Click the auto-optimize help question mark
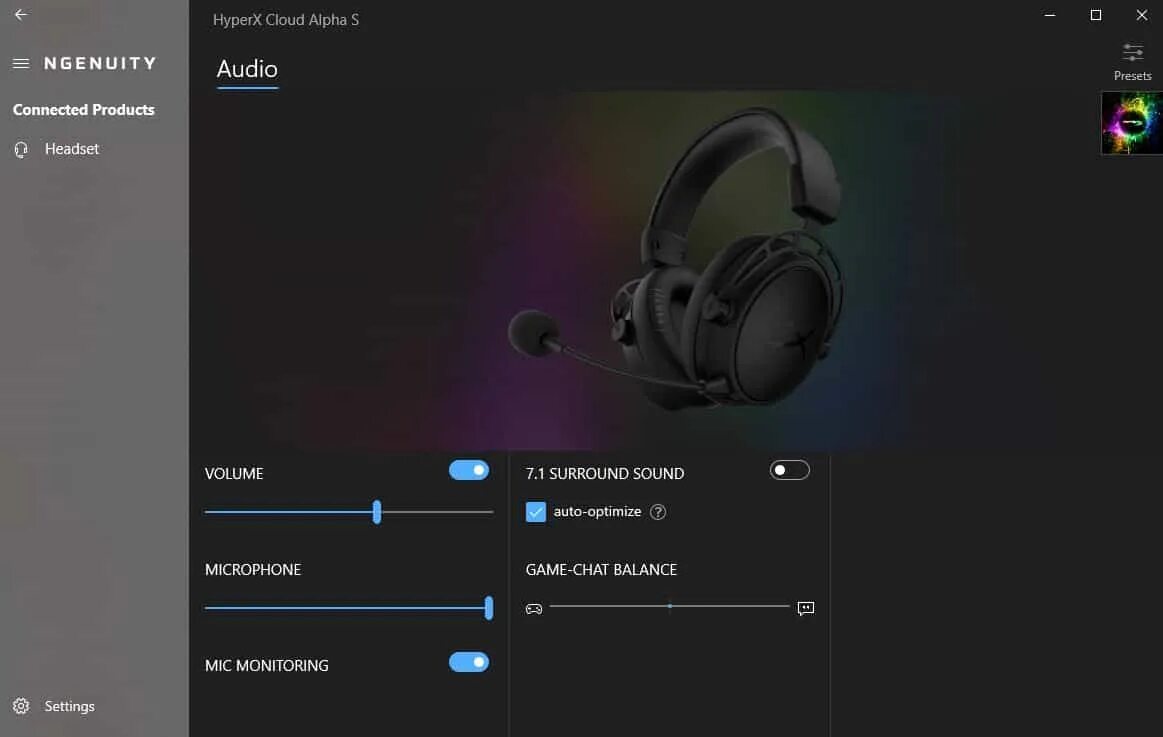Screen dimensions: 1163x737 658,512
